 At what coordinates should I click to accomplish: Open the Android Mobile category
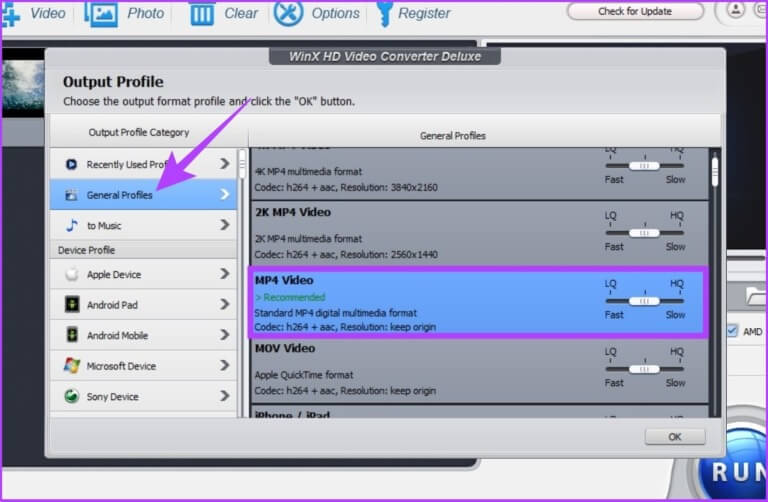(x=143, y=335)
